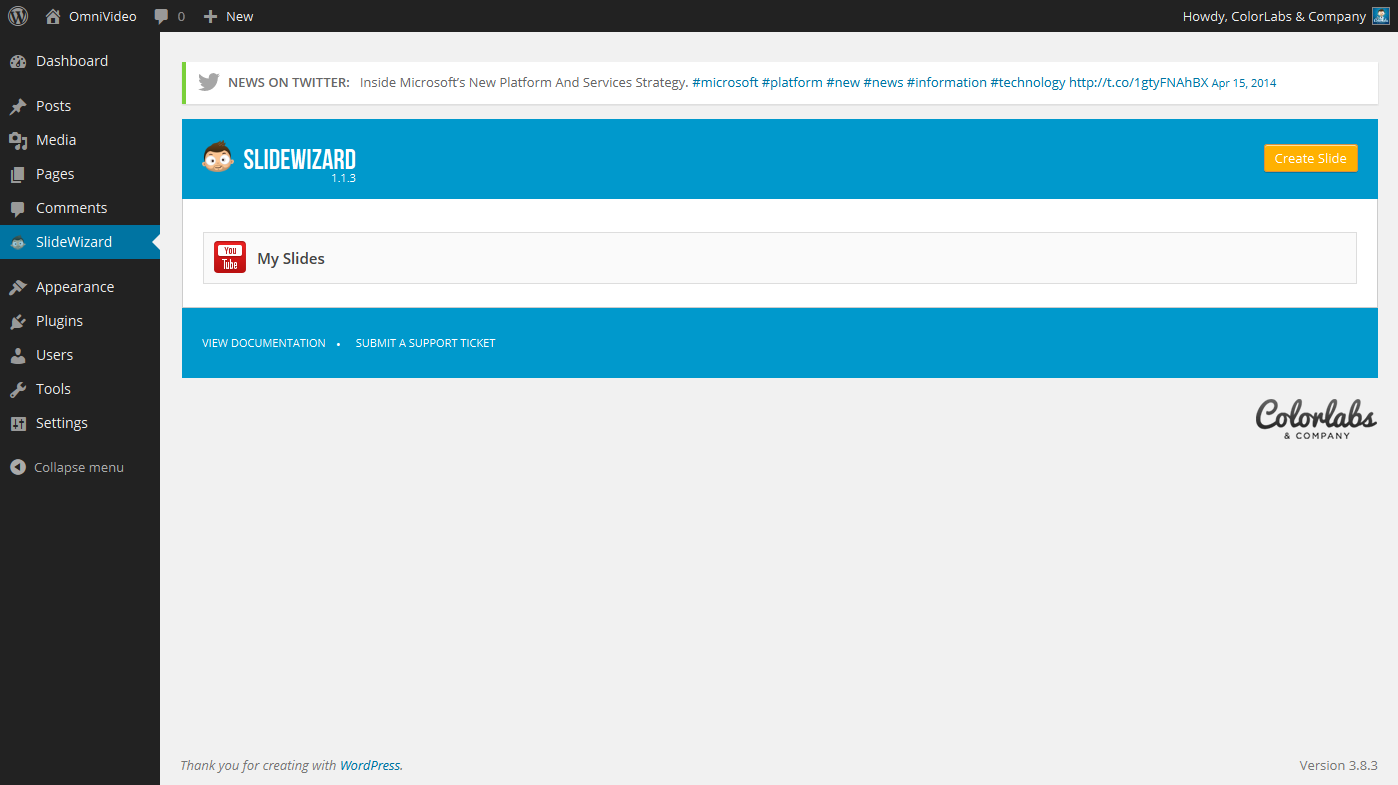Open the Media menu item
Image resolution: width=1398 pixels, height=785 pixels.
coord(56,140)
